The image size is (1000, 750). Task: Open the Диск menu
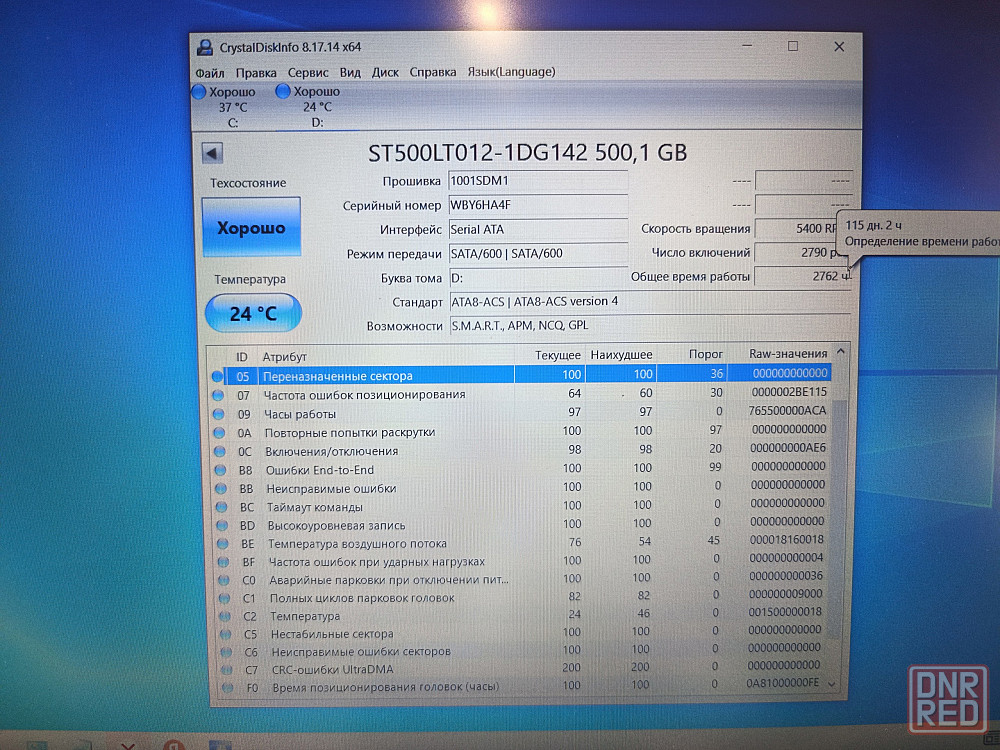[385, 72]
